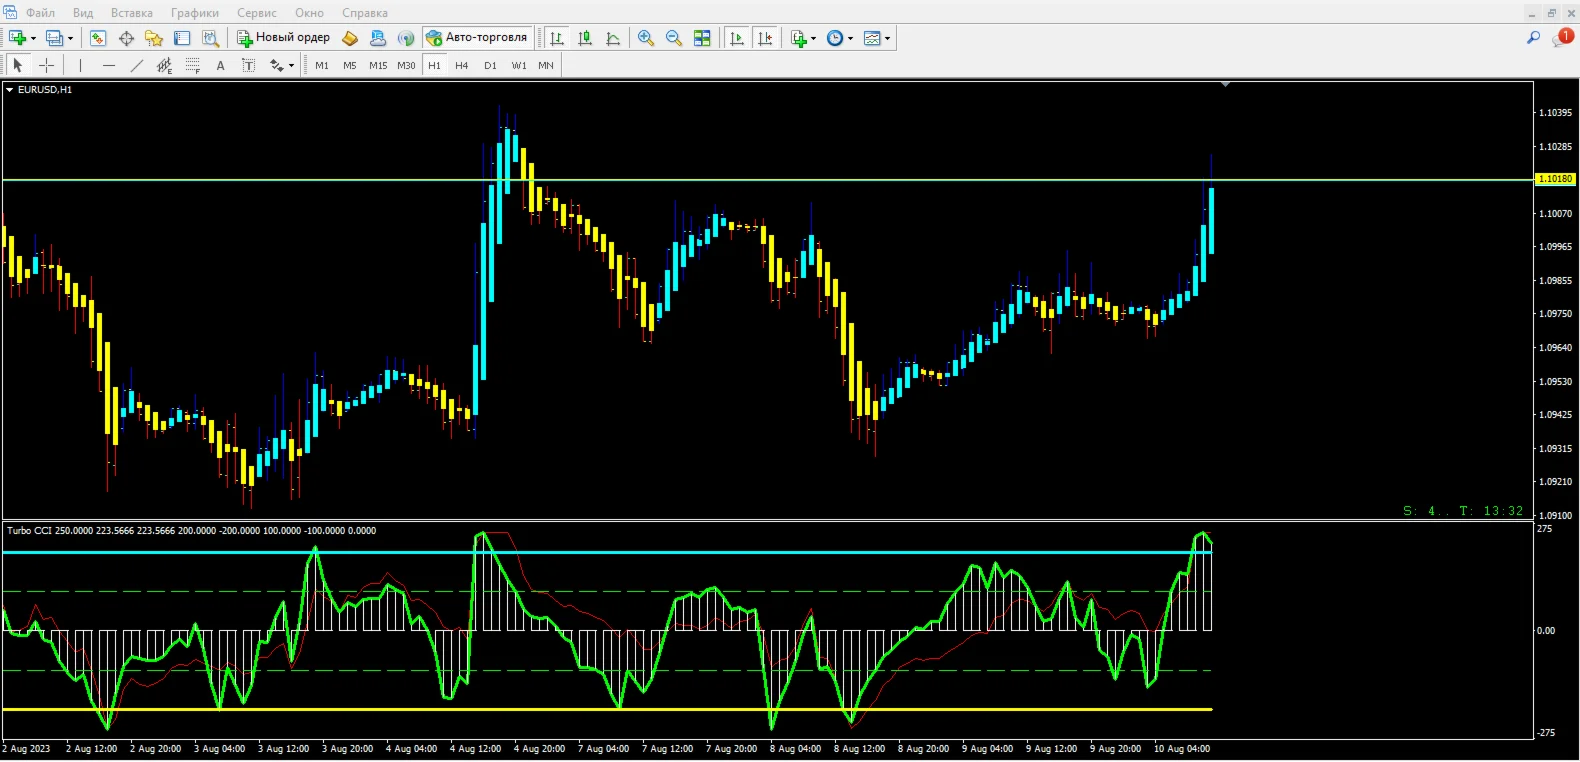
Task: Open the Справка menu
Action: [365, 13]
